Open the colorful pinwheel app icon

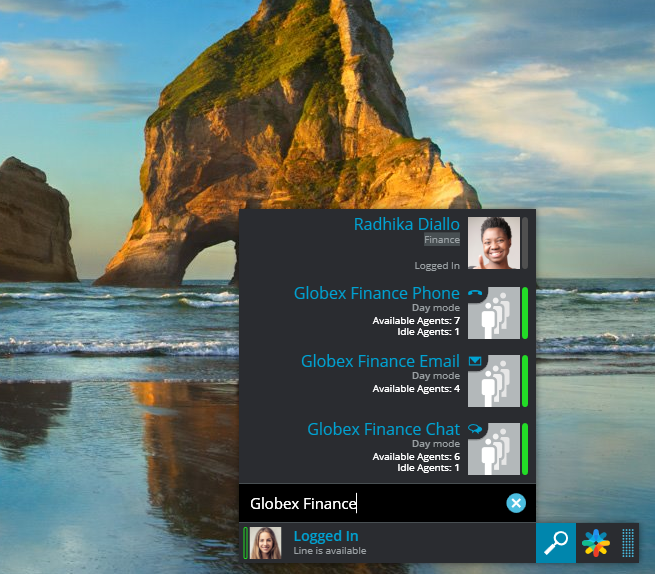596,543
